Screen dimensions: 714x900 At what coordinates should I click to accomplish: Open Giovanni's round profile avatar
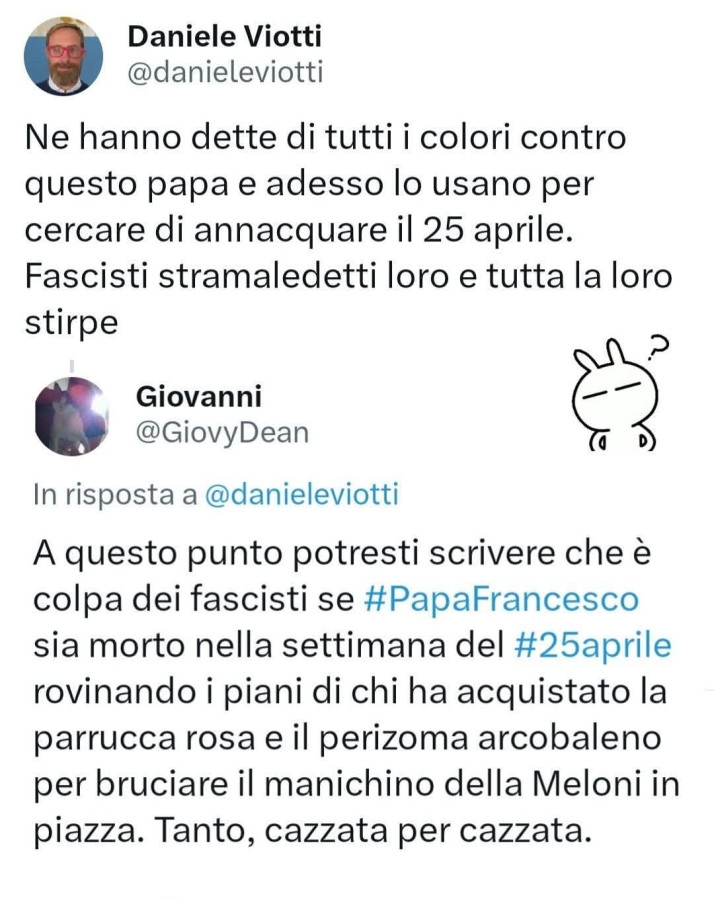pyautogui.click(x=72, y=416)
